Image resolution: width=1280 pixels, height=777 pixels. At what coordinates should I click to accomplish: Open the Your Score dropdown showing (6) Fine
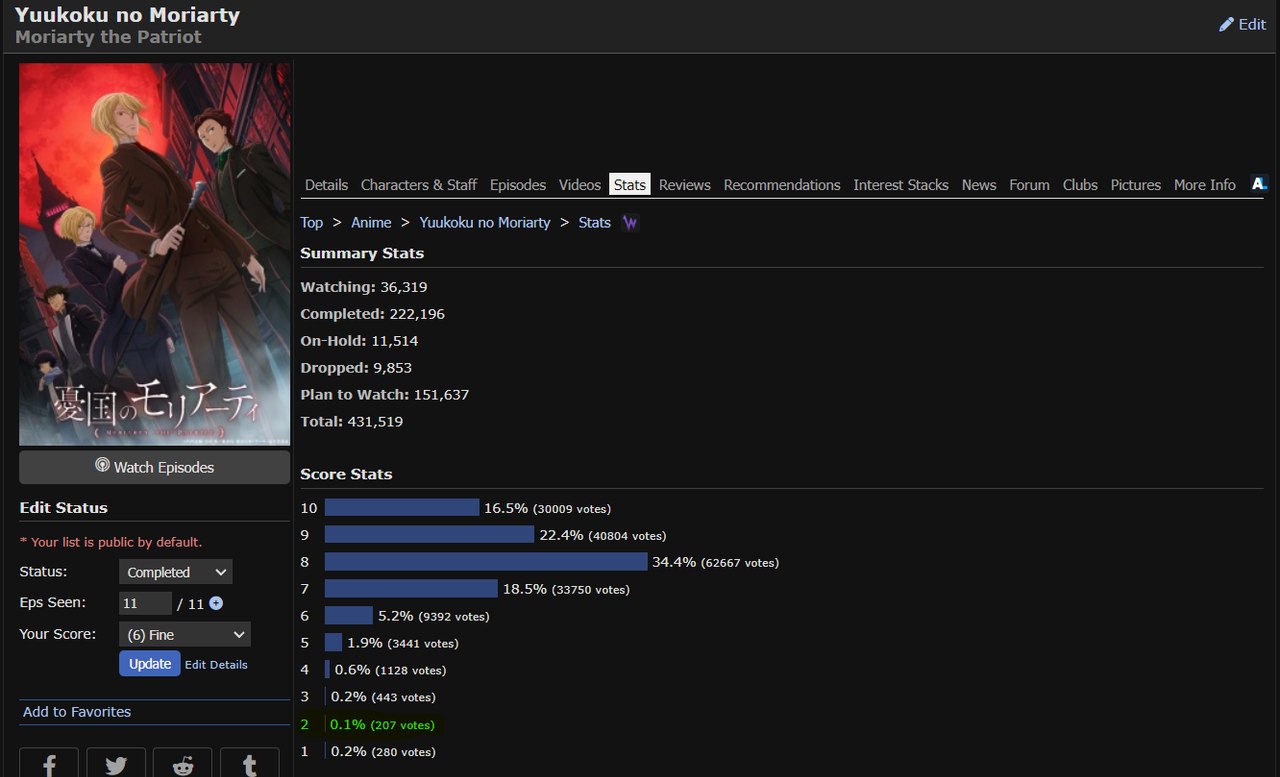click(x=185, y=634)
